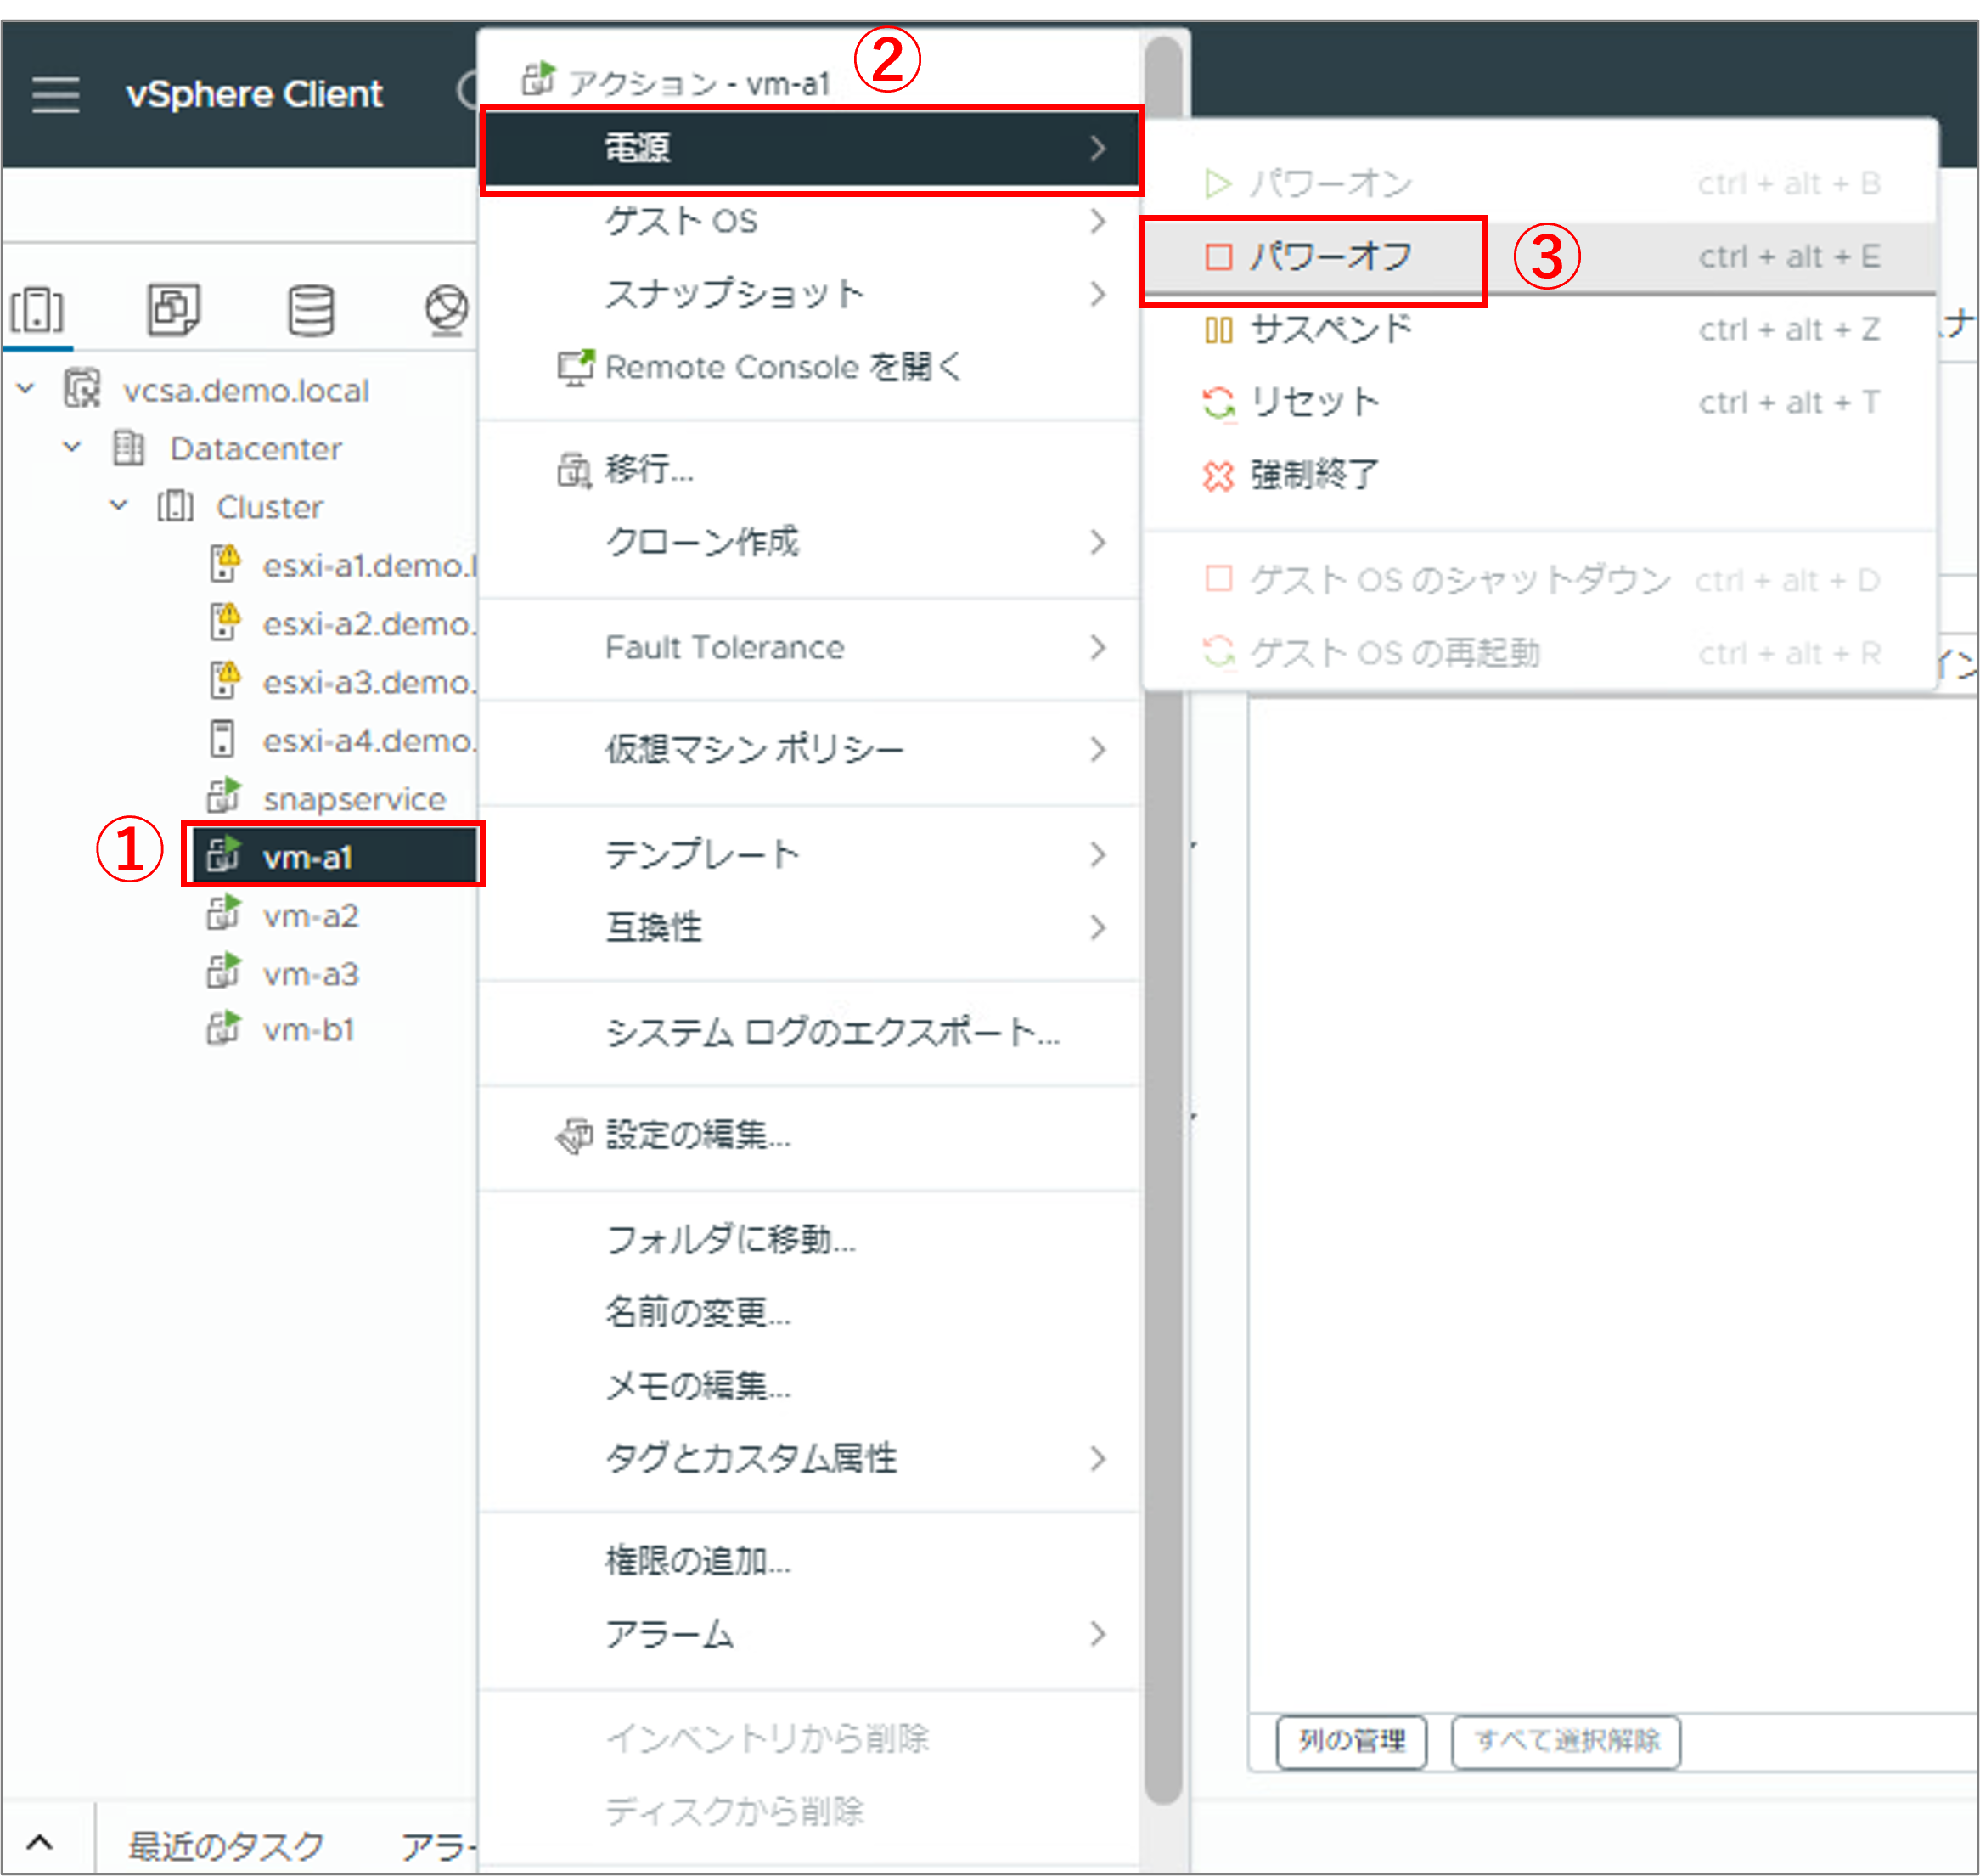Click the Remote Console monitor icon
The width and height of the screenshot is (1980, 1876).
(575, 368)
